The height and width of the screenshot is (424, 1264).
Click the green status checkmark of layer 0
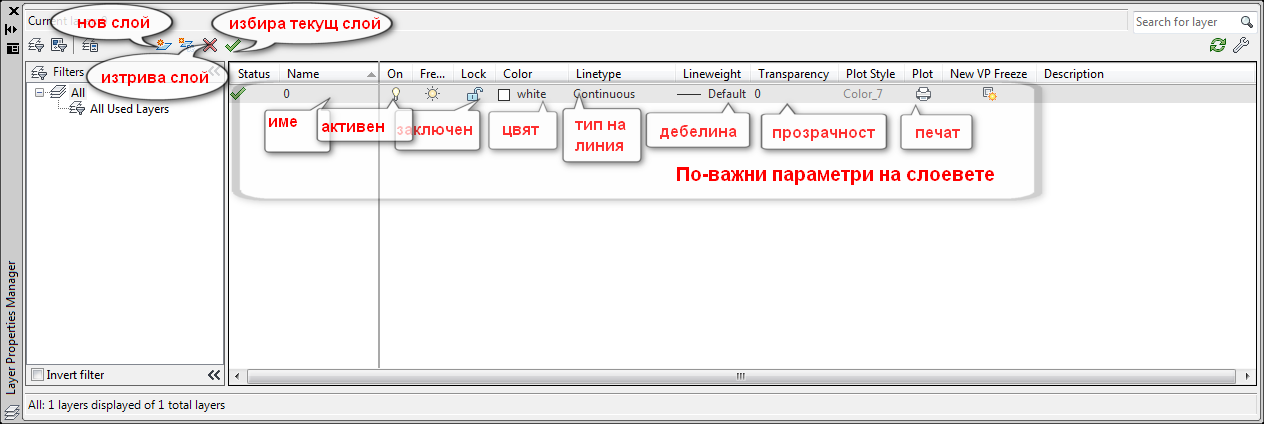[237, 93]
